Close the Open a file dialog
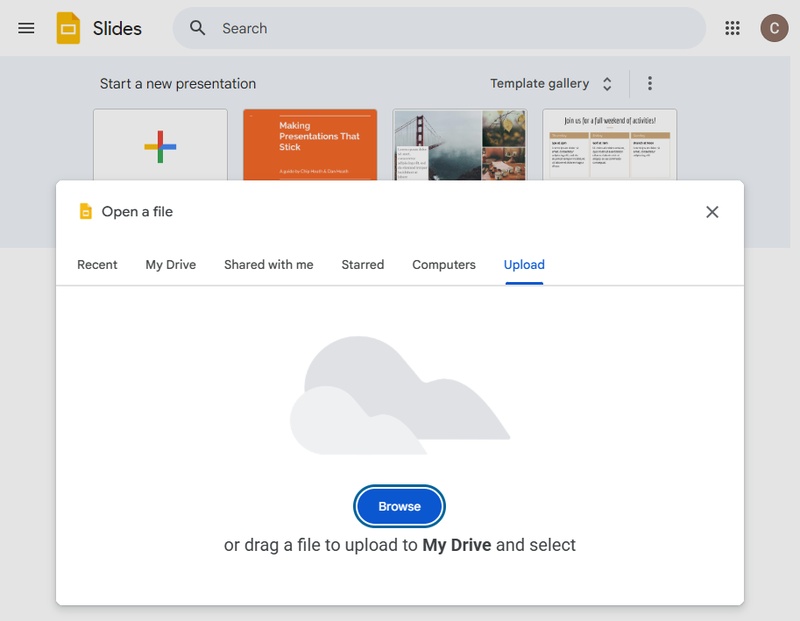Image resolution: width=800 pixels, height=621 pixels. 713,211
